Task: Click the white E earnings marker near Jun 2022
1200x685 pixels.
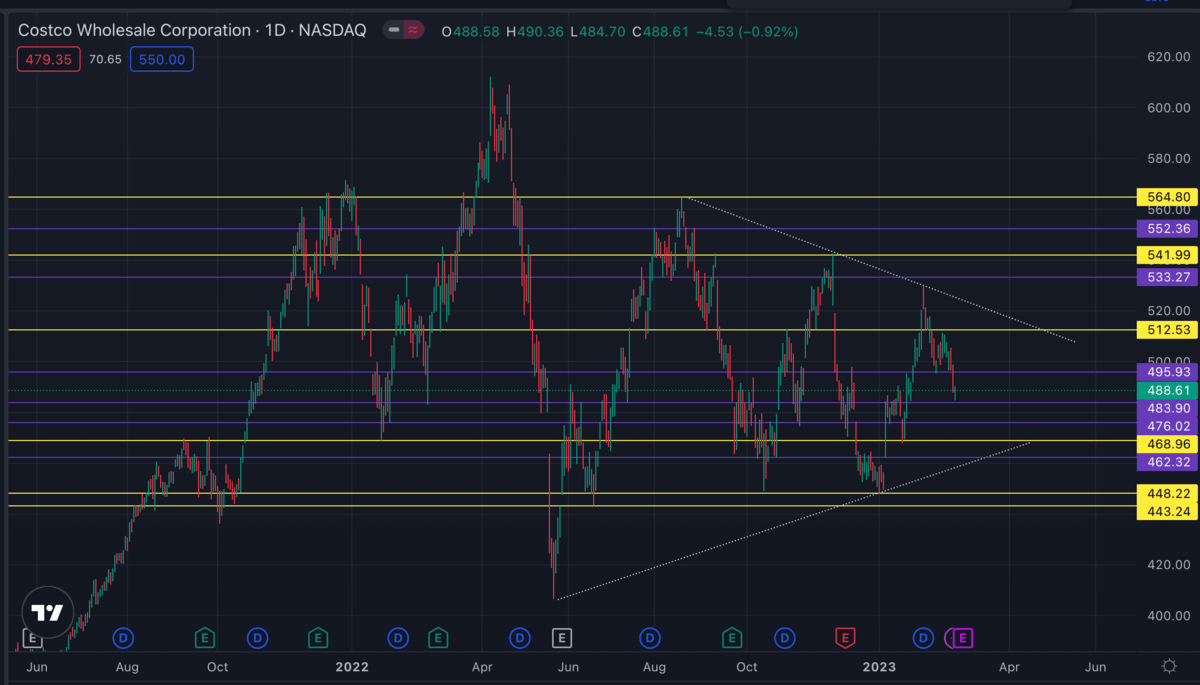Action: pyautogui.click(x=562, y=637)
